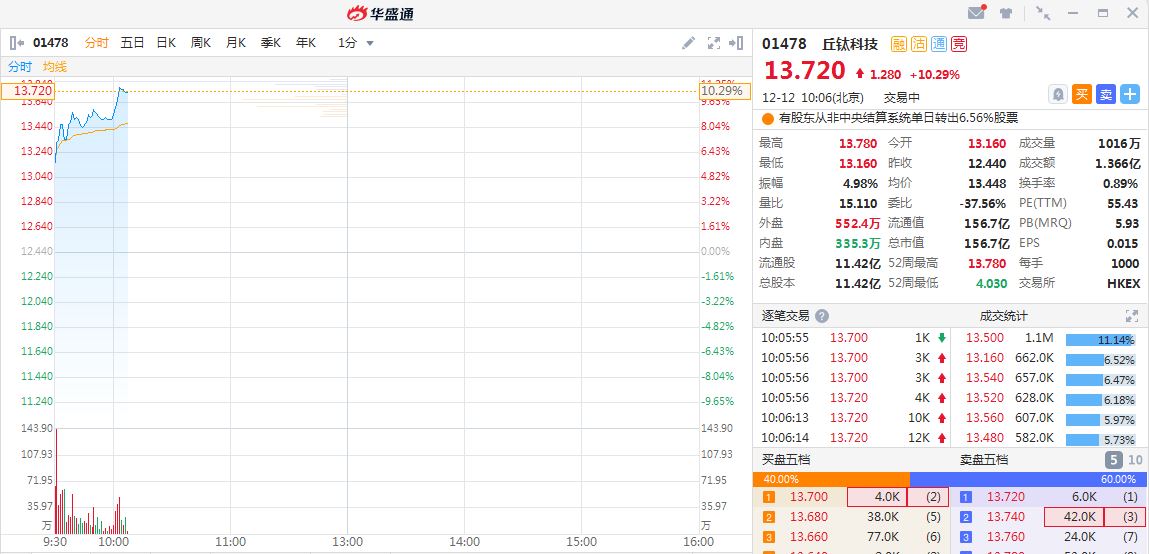Image resolution: width=1149 pixels, height=554 pixels.
Task: Switch to the 五日 chart tab
Action: click(133, 43)
